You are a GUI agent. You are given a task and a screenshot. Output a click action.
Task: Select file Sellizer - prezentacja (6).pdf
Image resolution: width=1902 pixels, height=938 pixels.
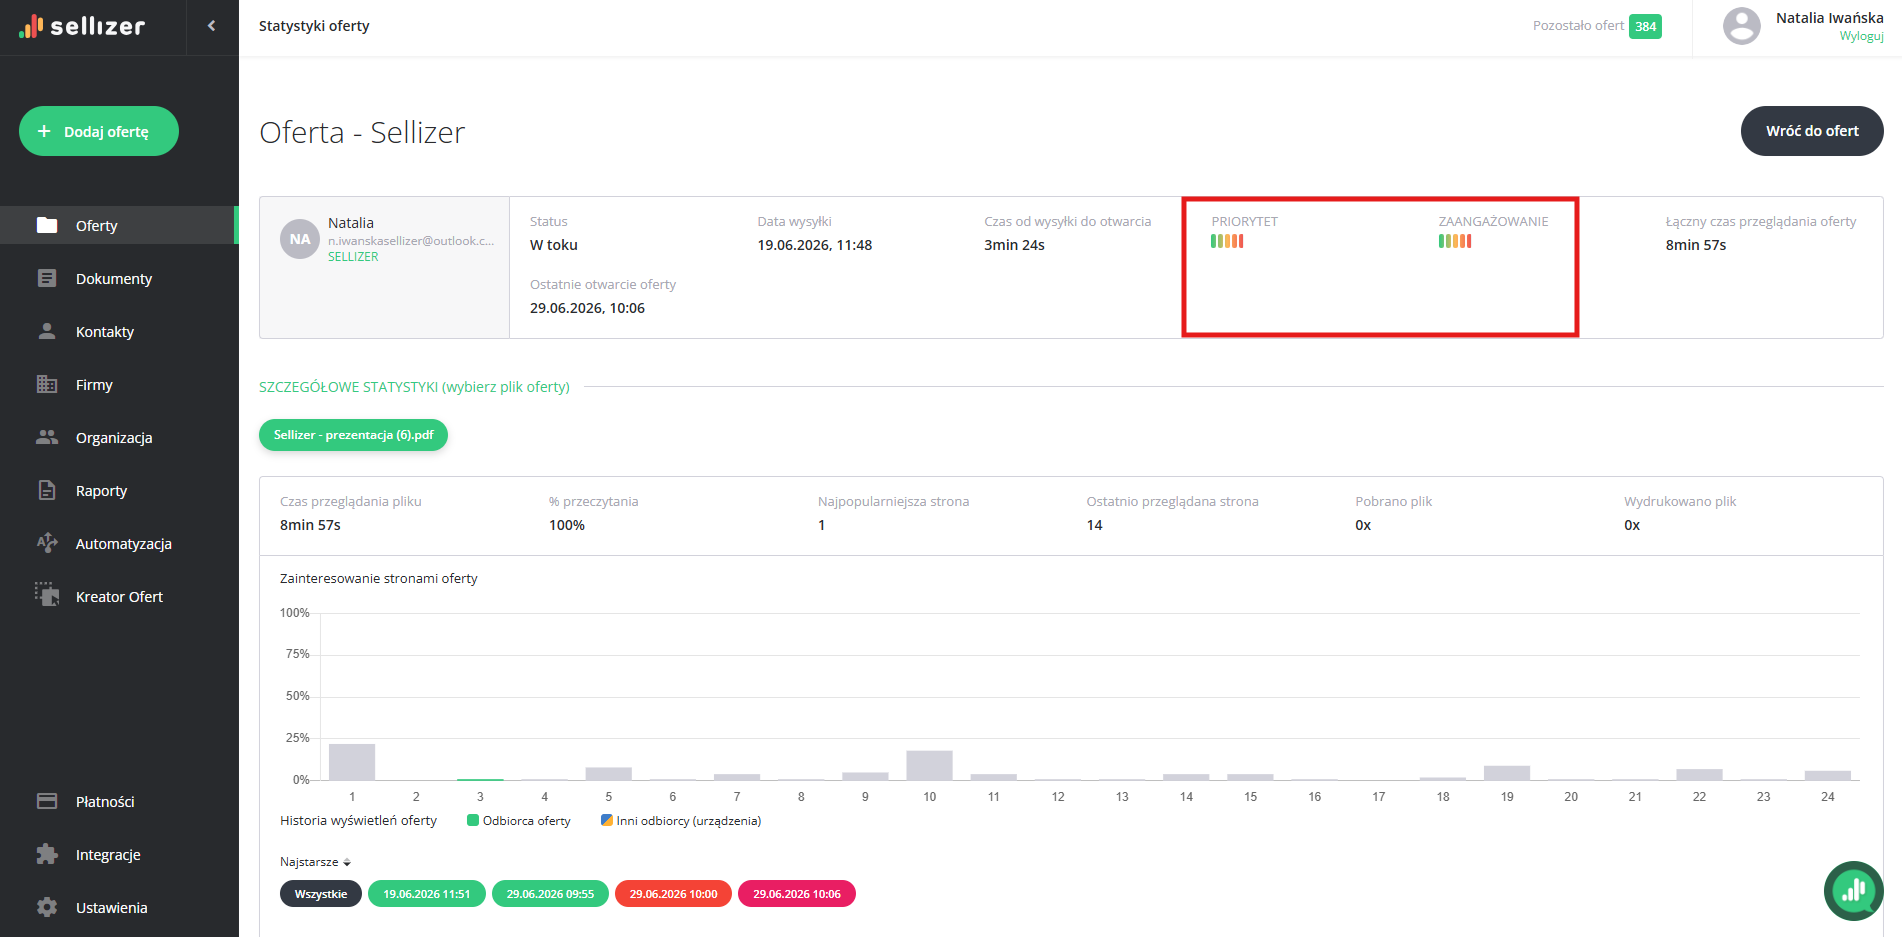pos(353,435)
